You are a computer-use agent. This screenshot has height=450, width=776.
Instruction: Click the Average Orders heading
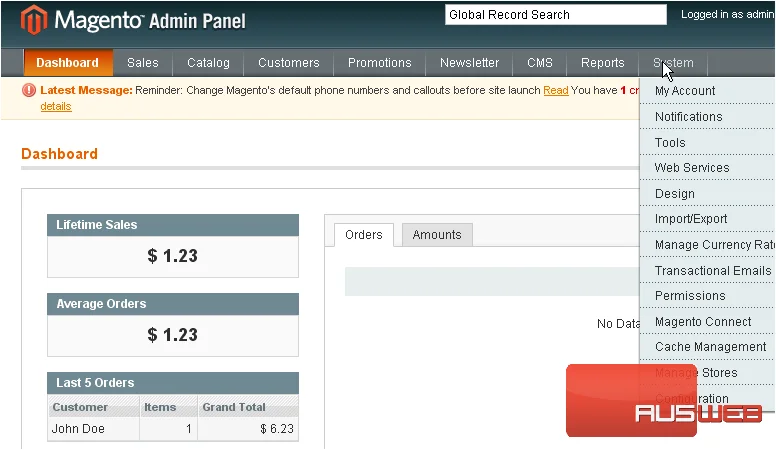tap(101, 304)
